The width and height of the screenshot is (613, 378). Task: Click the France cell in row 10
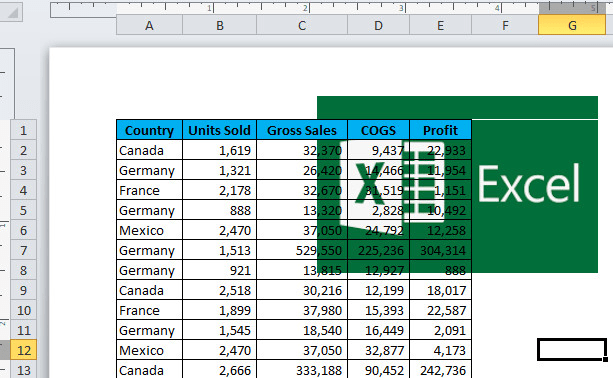pyautogui.click(x=149, y=310)
